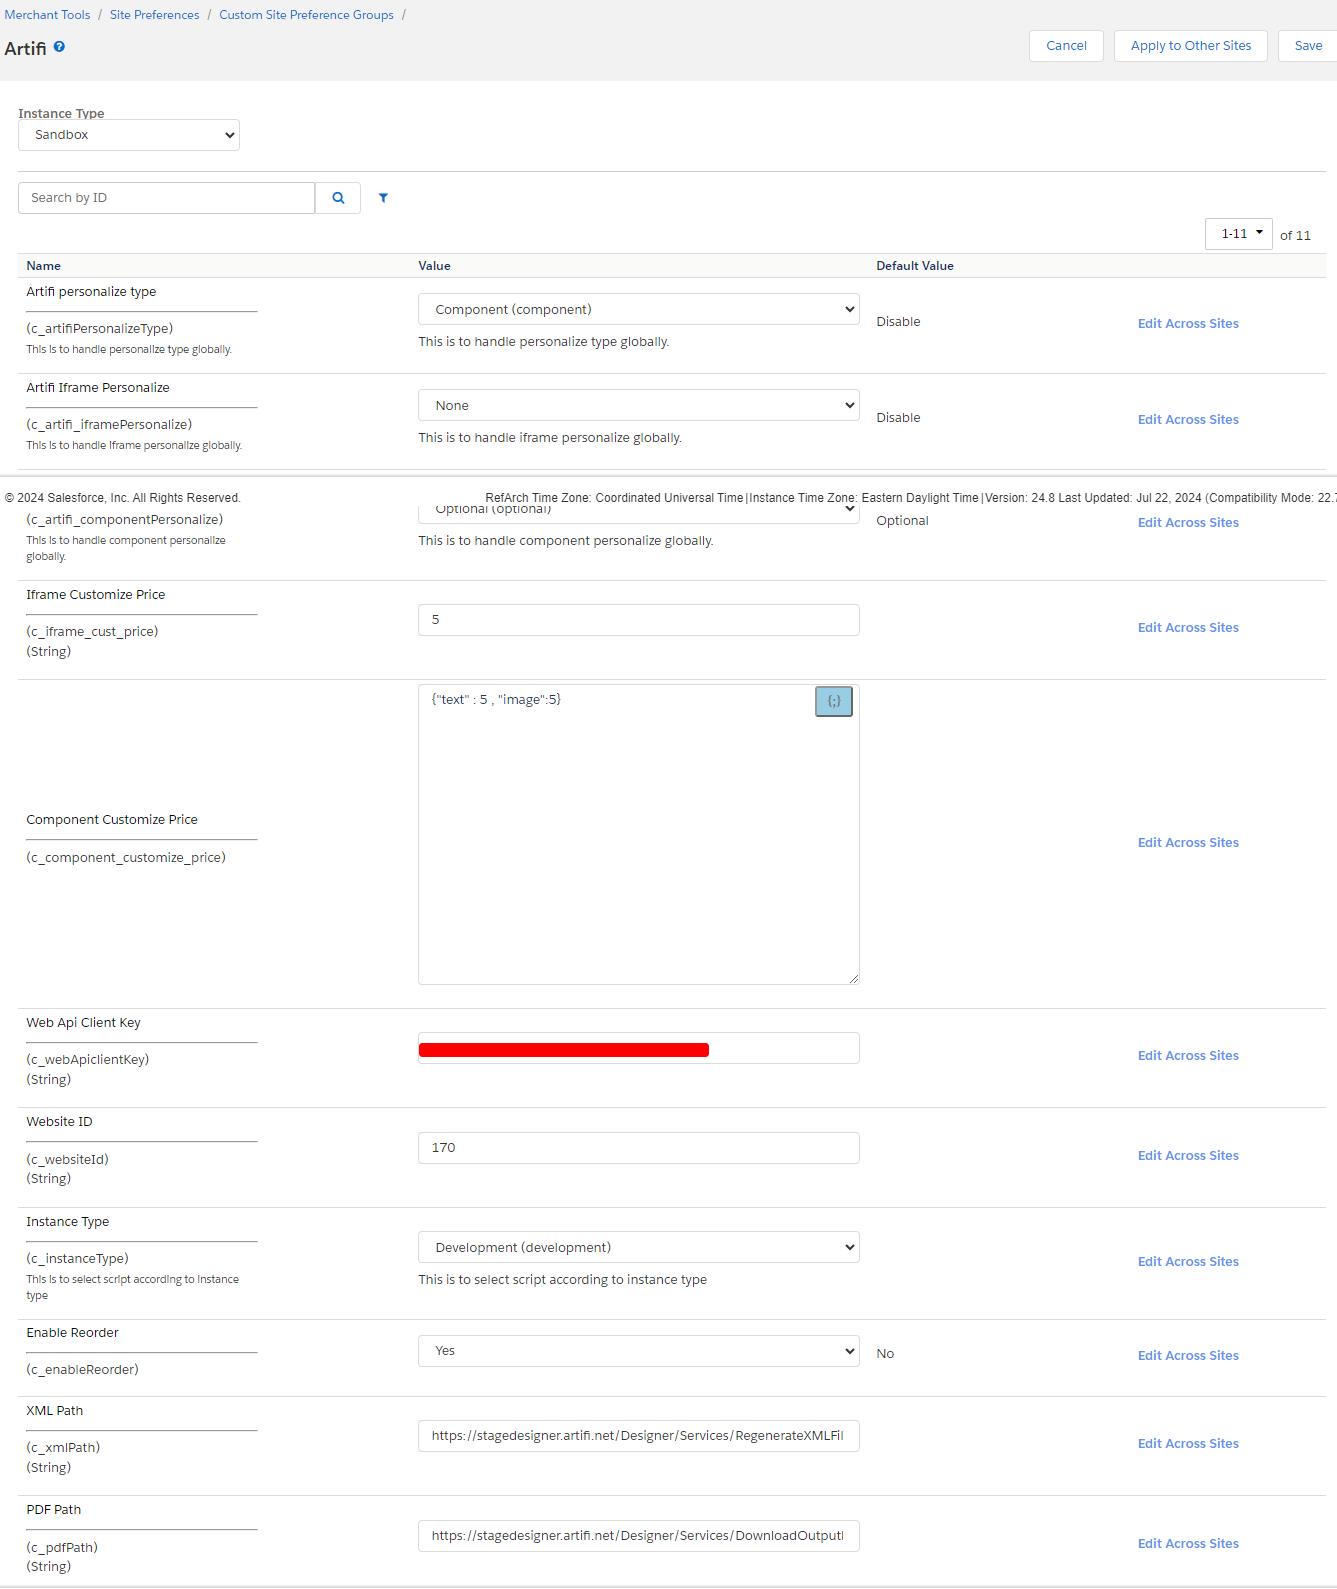Open Development instance type dropdown
Viewport: 1337px width, 1589px height.
click(639, 1248)
